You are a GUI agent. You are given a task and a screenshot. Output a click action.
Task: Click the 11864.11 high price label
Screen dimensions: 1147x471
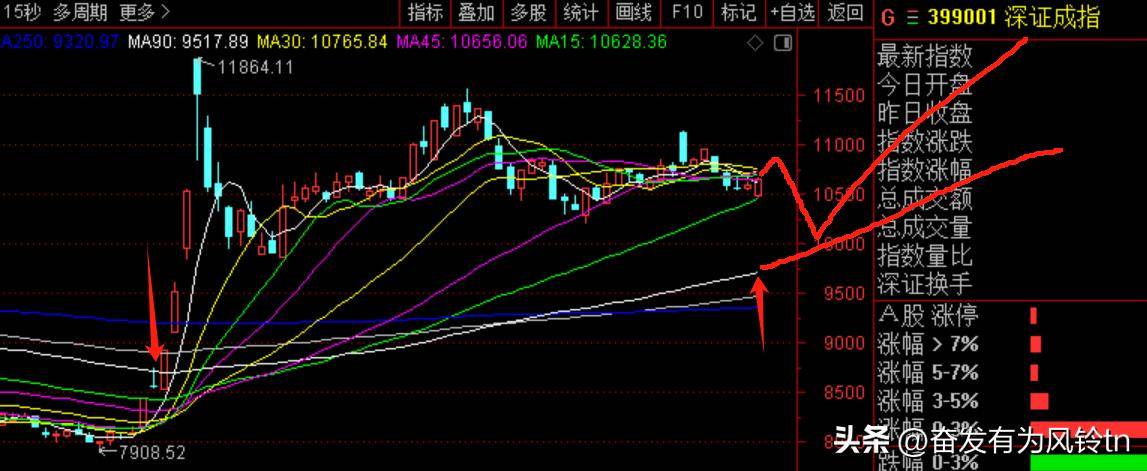point(255,68)
